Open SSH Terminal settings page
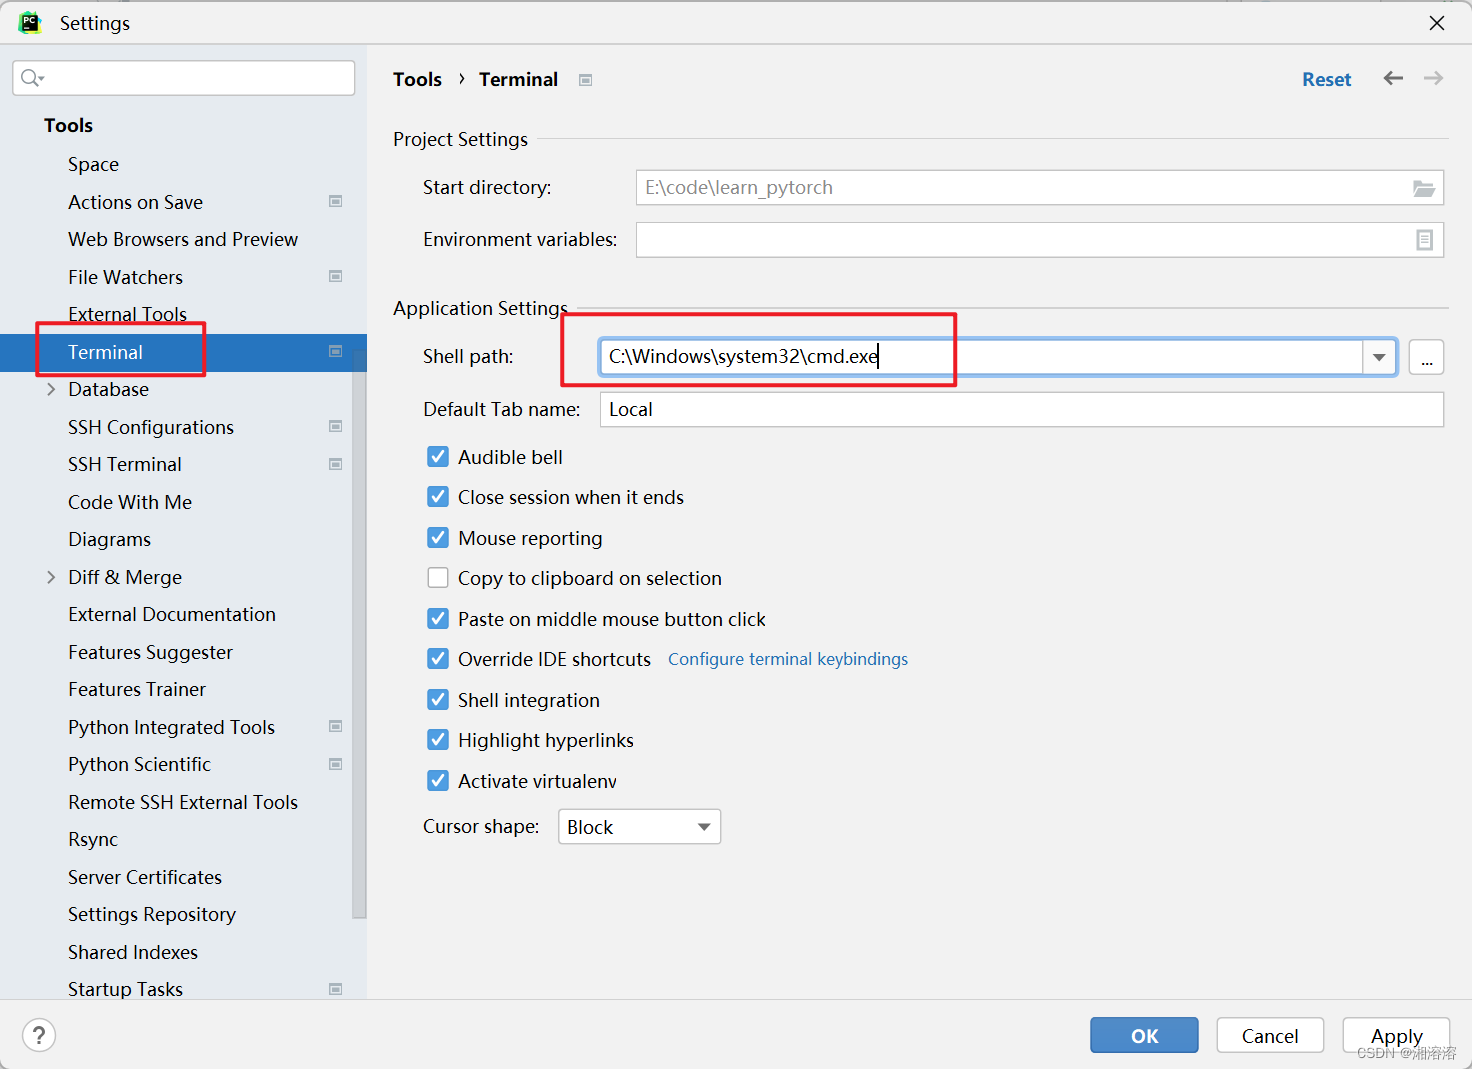Screen dimensions: 1472x1069 (125, 464)
